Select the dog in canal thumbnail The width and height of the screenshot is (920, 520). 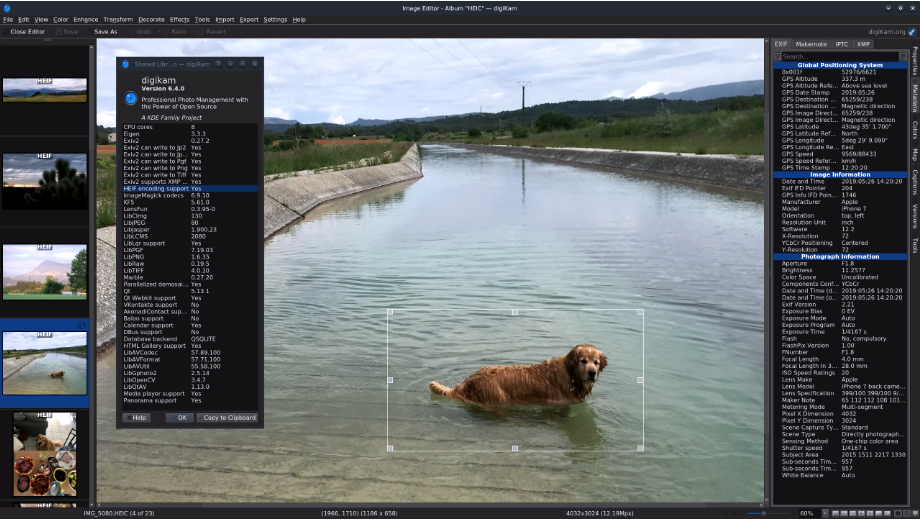click(x=44, y=363)
